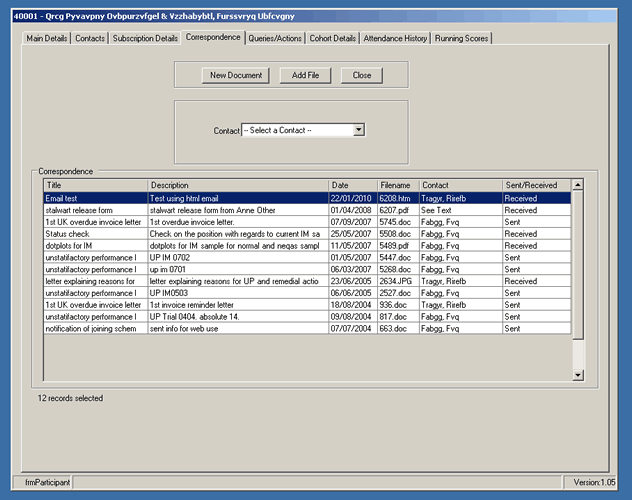Click the 'UP Trial 0404. absolute 14.' cell

pos(238,317)
